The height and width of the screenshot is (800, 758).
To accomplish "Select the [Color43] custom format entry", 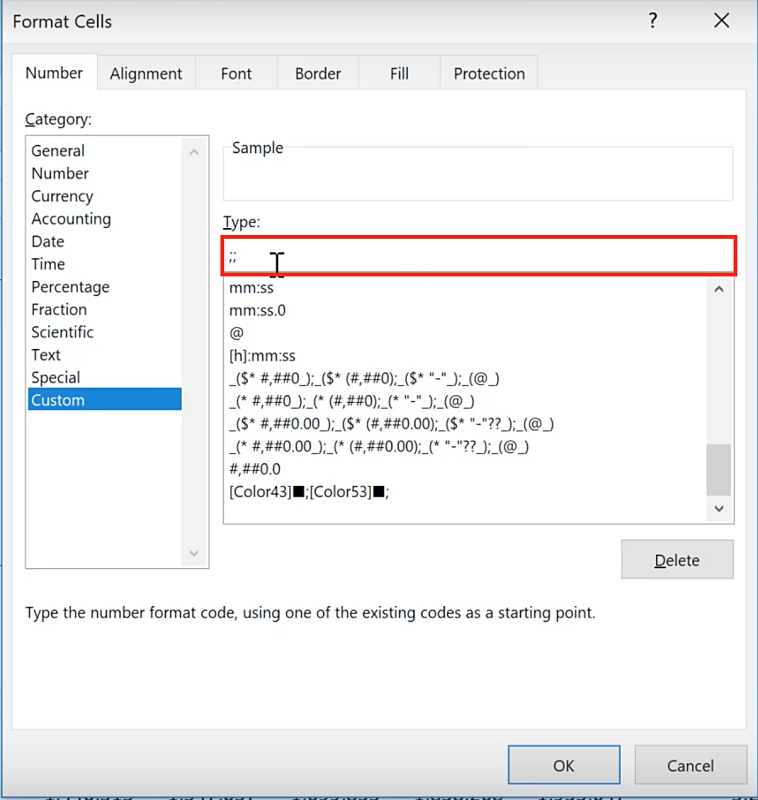I will coord(308,492).
